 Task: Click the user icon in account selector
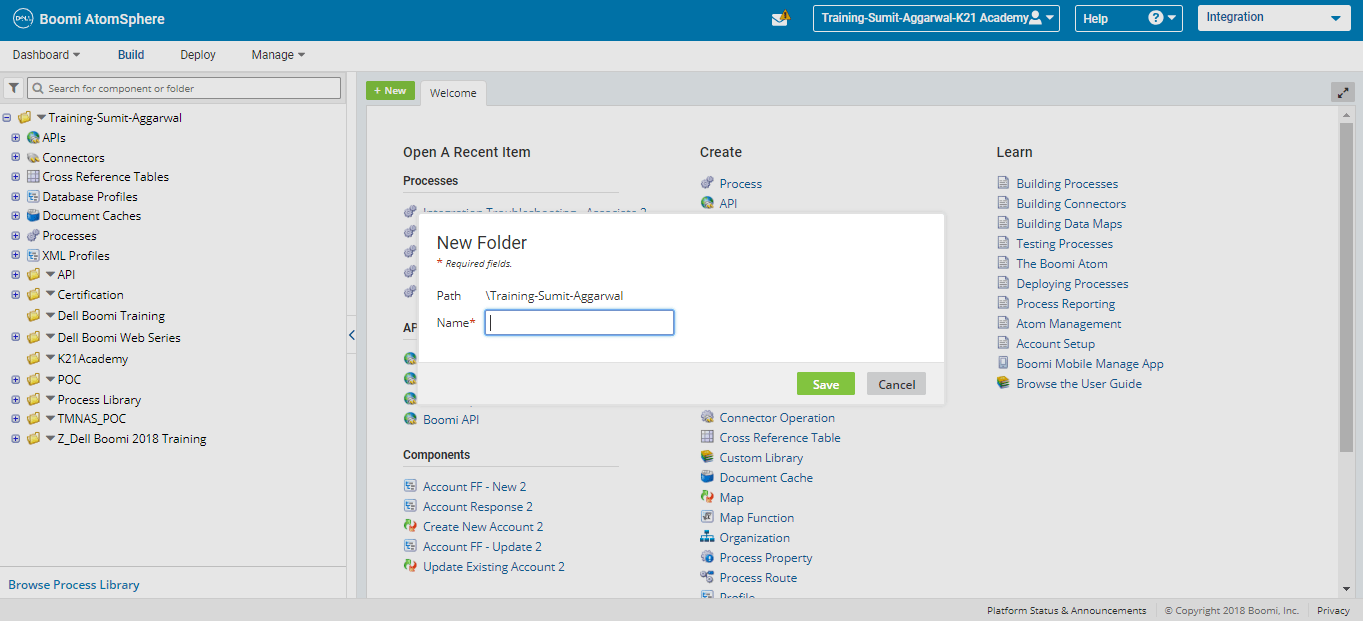click(1033, 16)
